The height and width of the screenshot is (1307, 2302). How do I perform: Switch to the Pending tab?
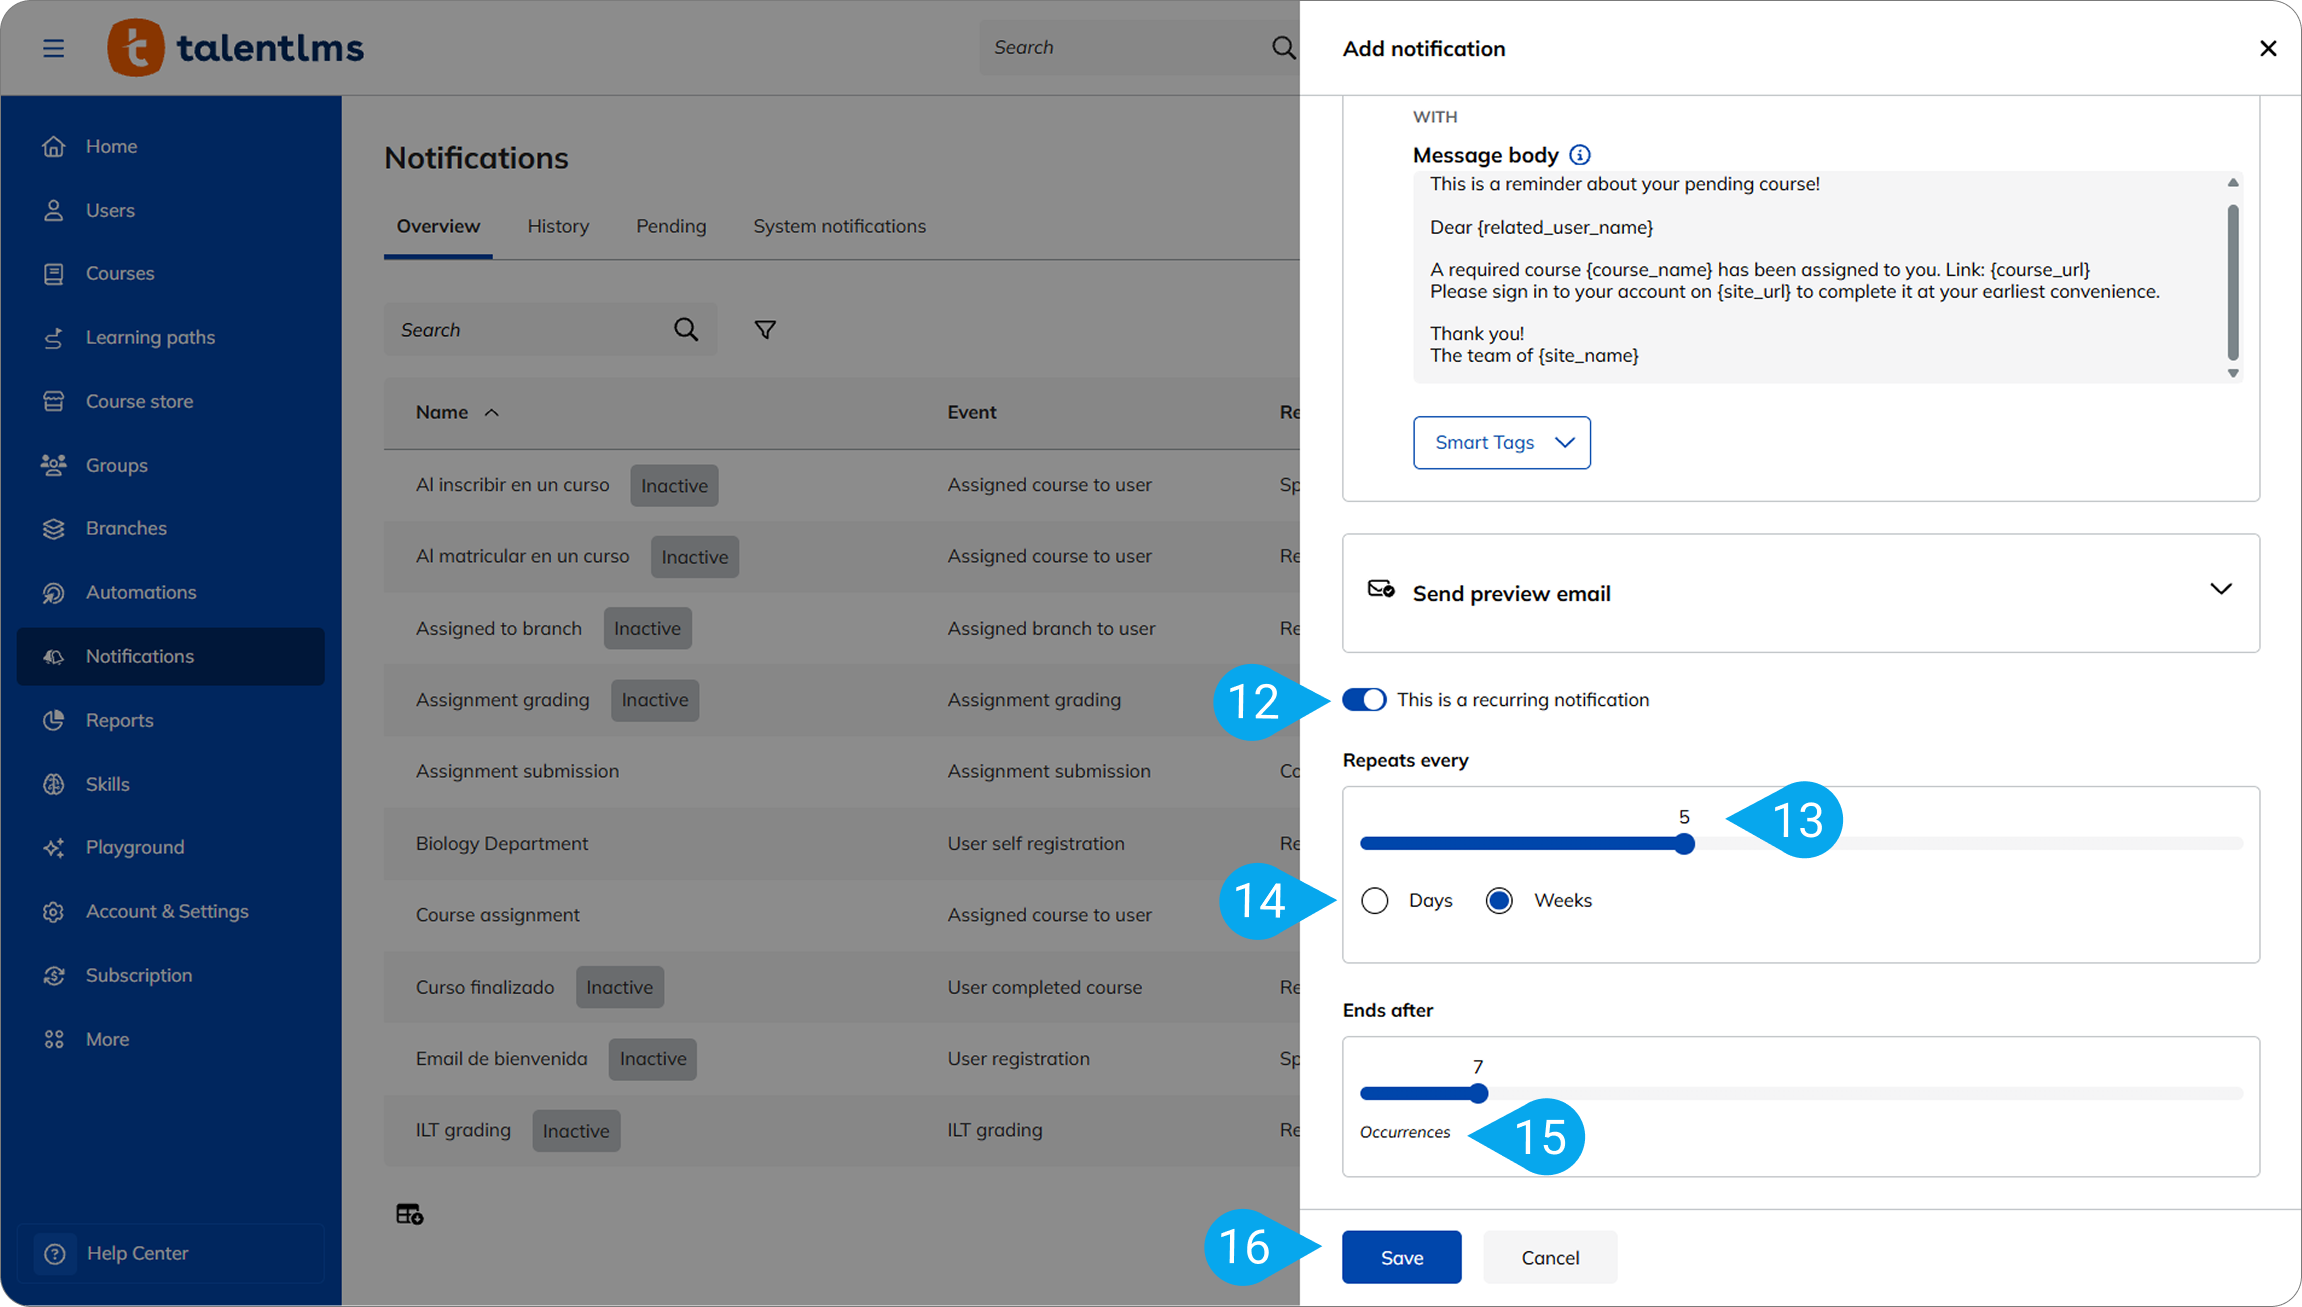pyautogui.click(x=671, y=226)
